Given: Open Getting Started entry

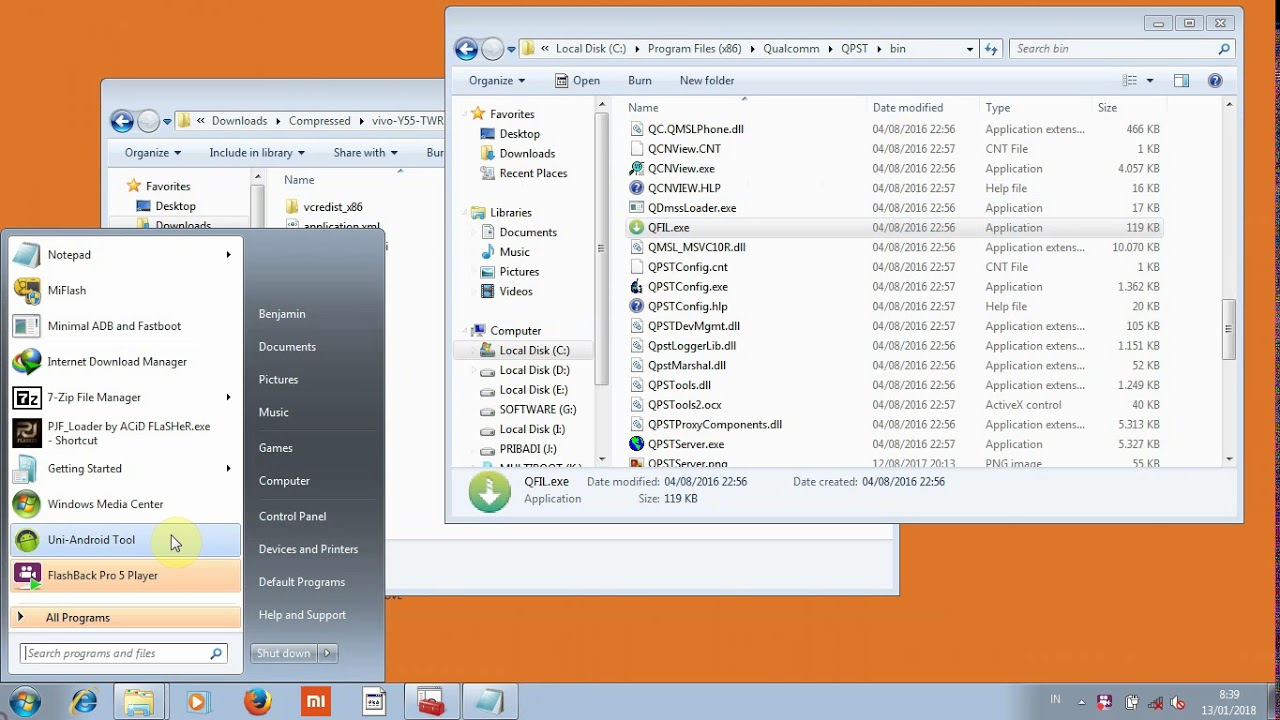Looking at the screenshot, I should (x=125, y=469).
